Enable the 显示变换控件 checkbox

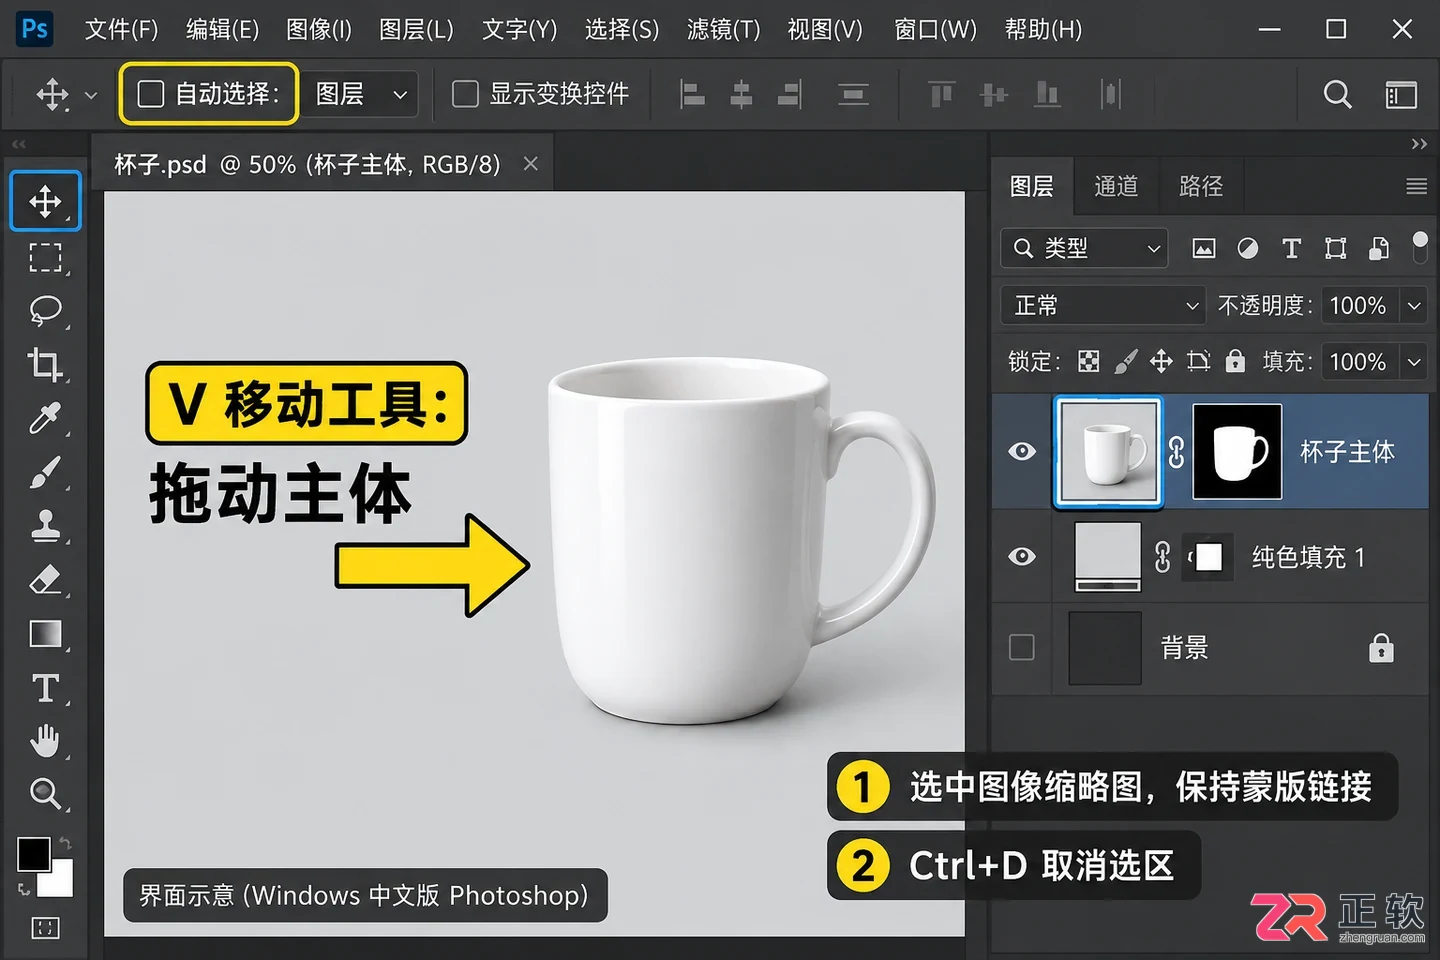(465, 94)
